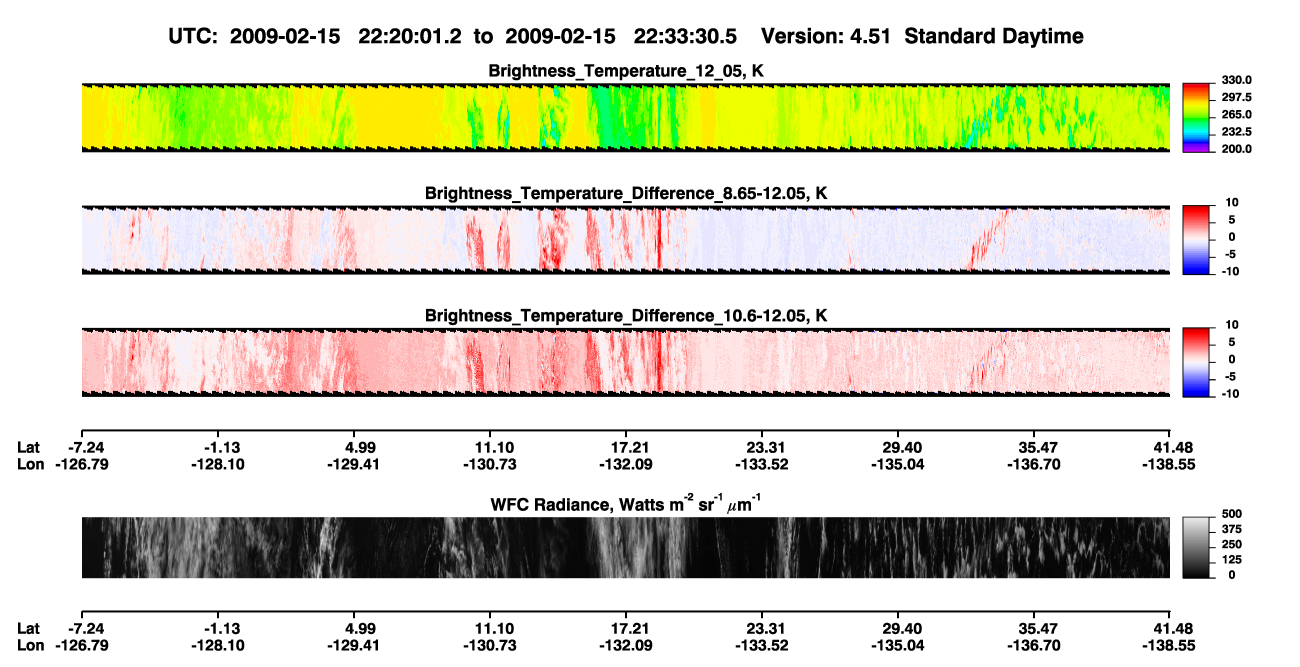Viewport: 1300px width, 667px height.
Task: Click 'Standard Daytime' in the header
Action: tap(993, 36)
